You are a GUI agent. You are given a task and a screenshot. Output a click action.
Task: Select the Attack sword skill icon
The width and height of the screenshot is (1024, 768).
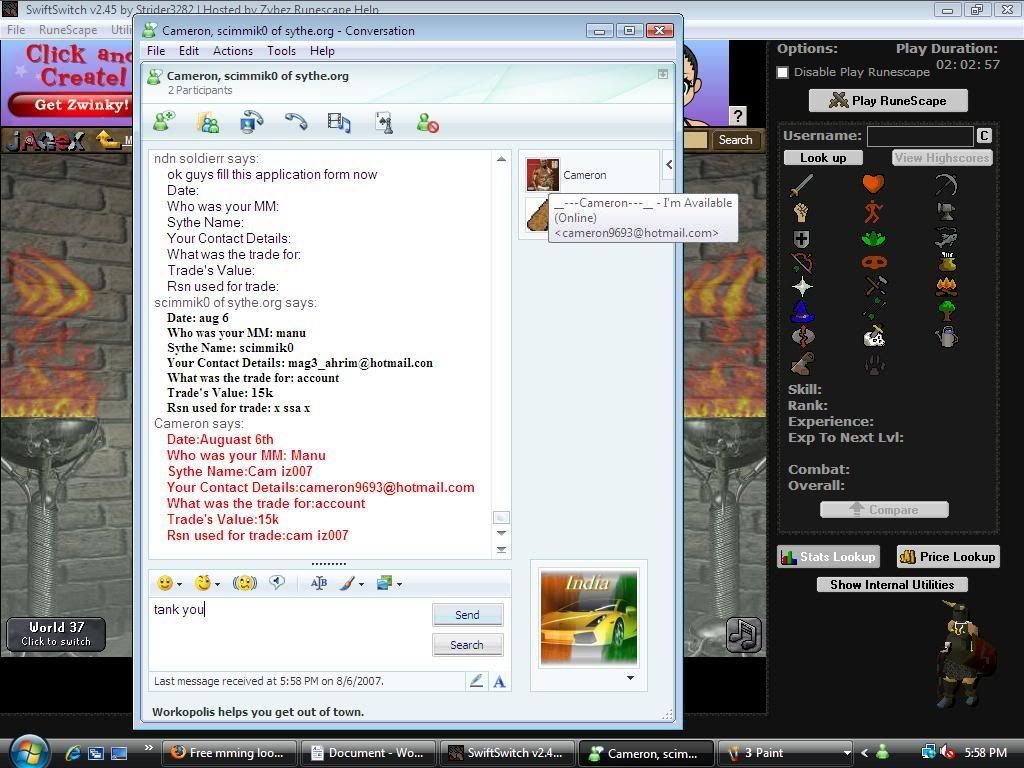801,185
